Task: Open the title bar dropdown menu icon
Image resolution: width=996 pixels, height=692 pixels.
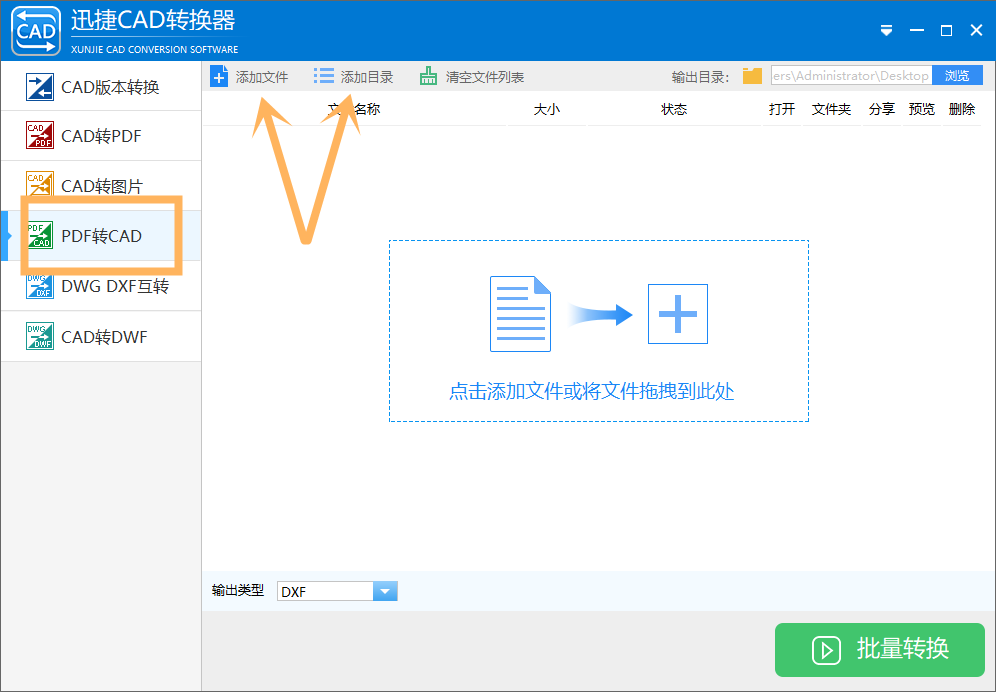Action: click(887, 31)
